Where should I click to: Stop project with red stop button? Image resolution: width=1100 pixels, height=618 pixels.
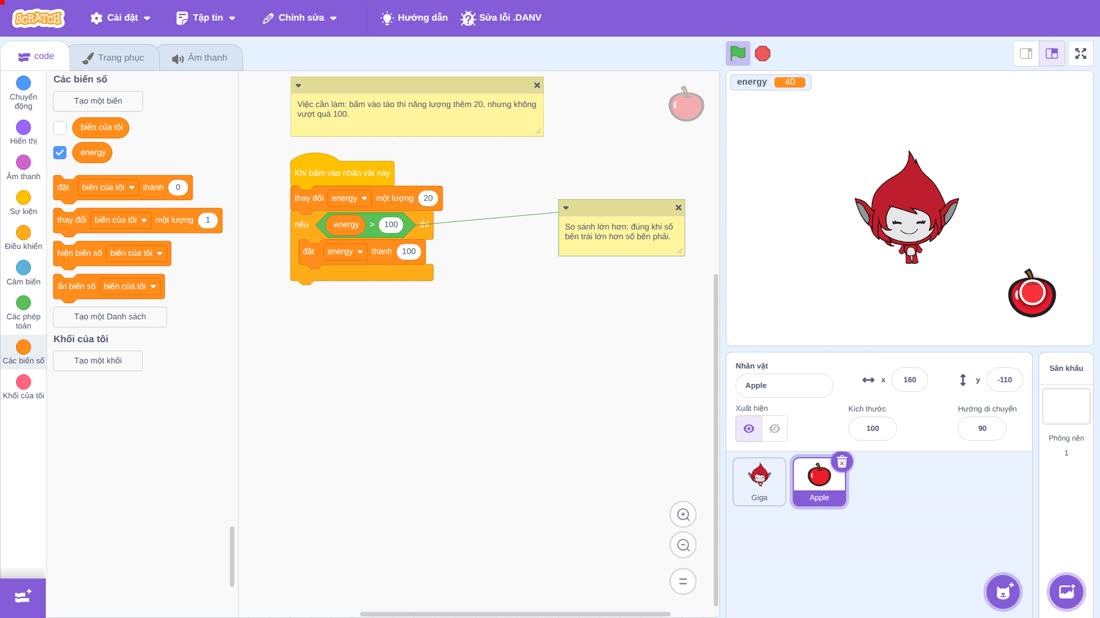pos(763,53)
